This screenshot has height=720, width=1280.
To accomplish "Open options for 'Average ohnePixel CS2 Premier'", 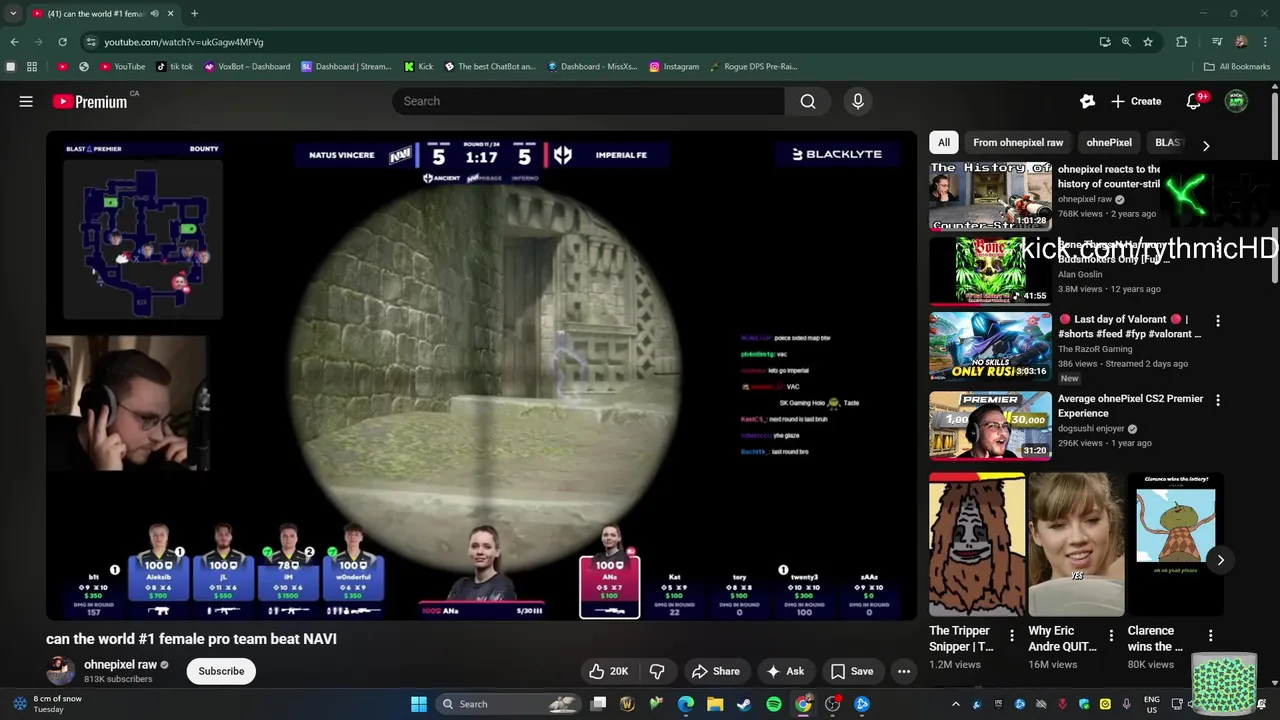I will coord(1218,400).
